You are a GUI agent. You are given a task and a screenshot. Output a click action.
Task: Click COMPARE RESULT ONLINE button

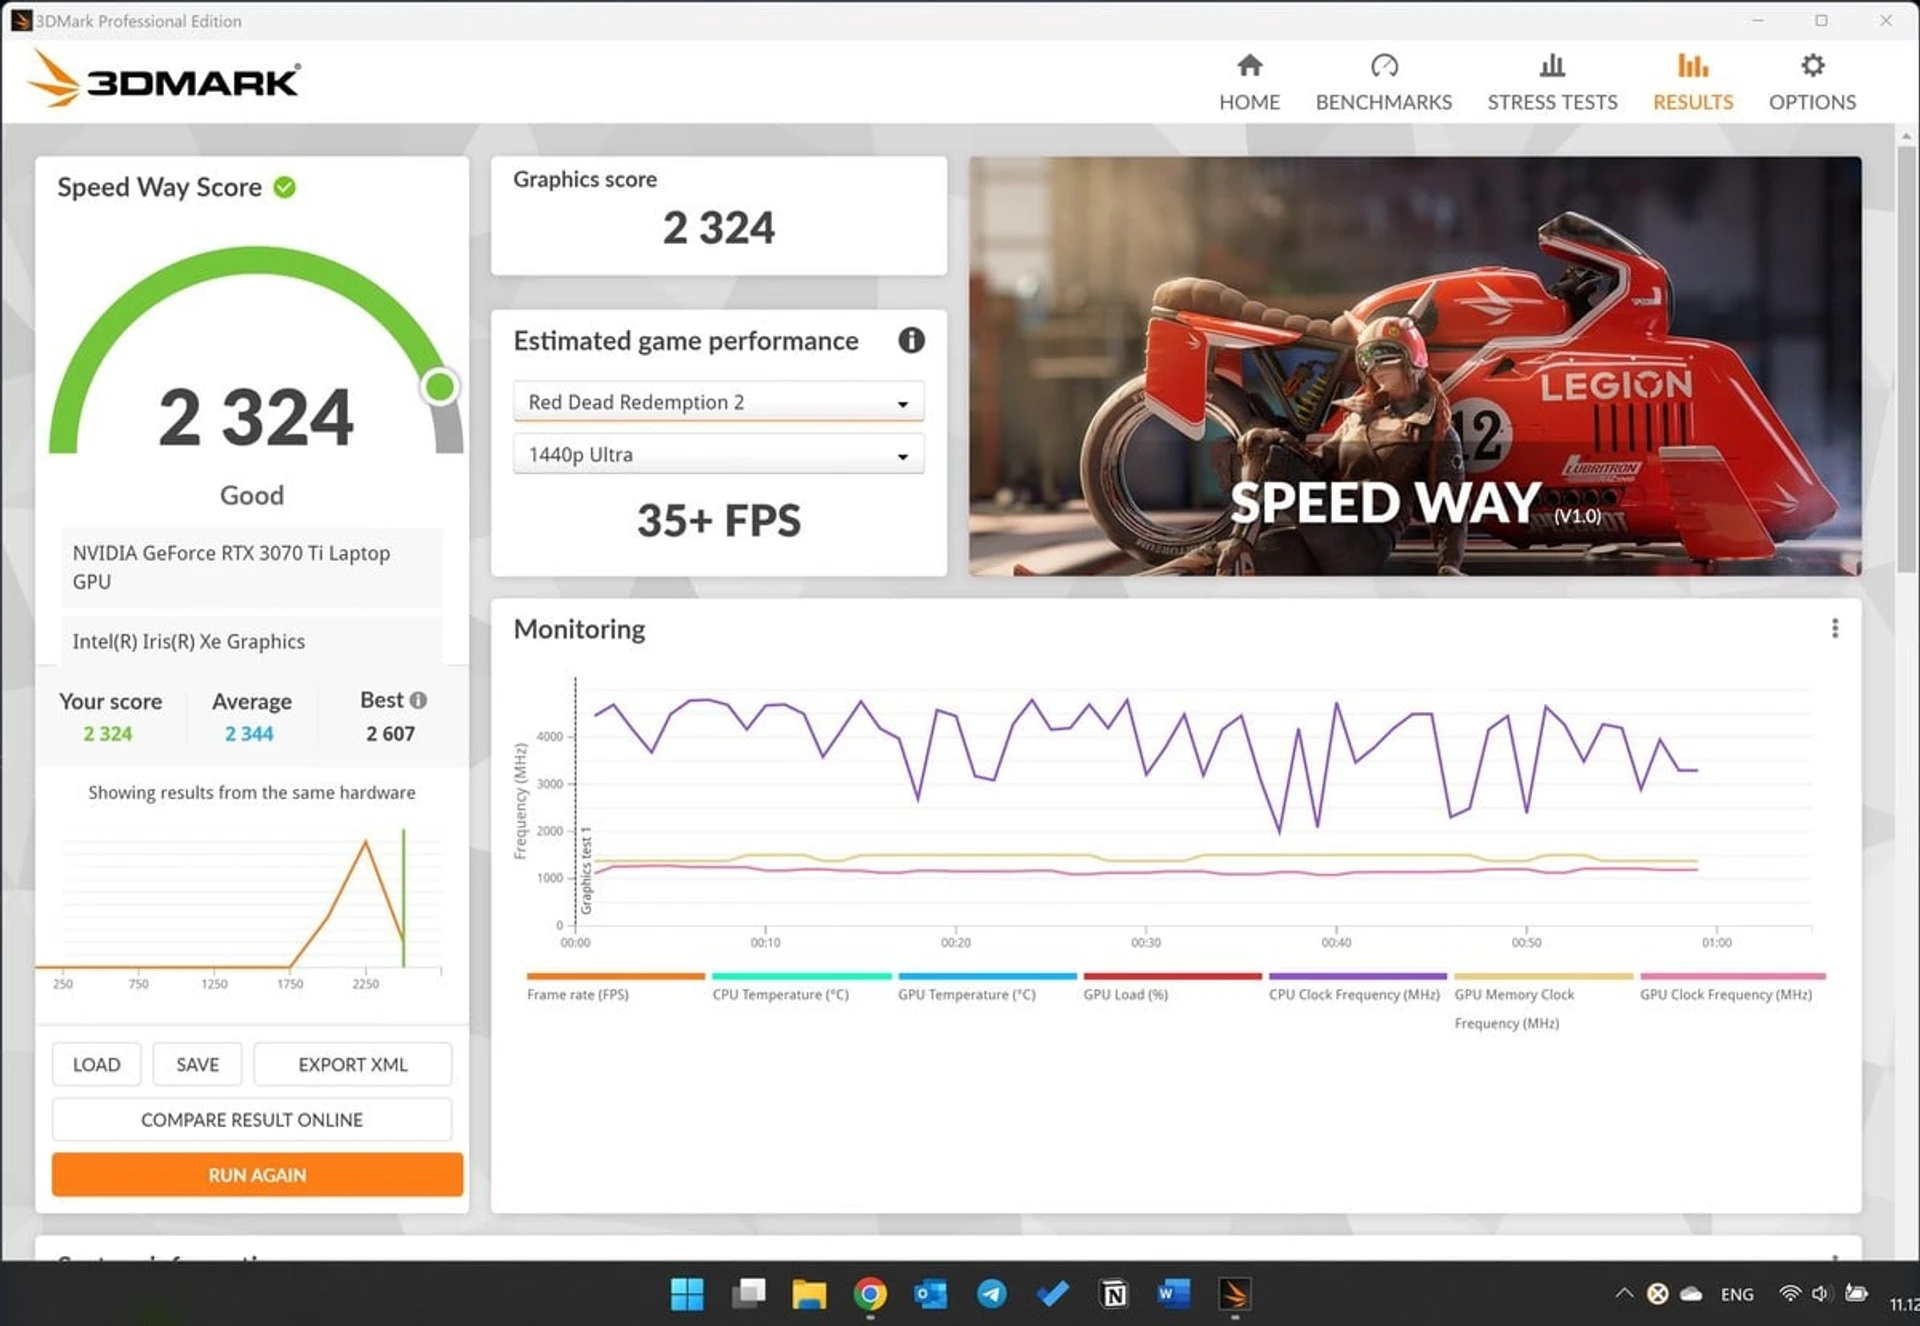pyautogui.click(x=252, y=1119)
